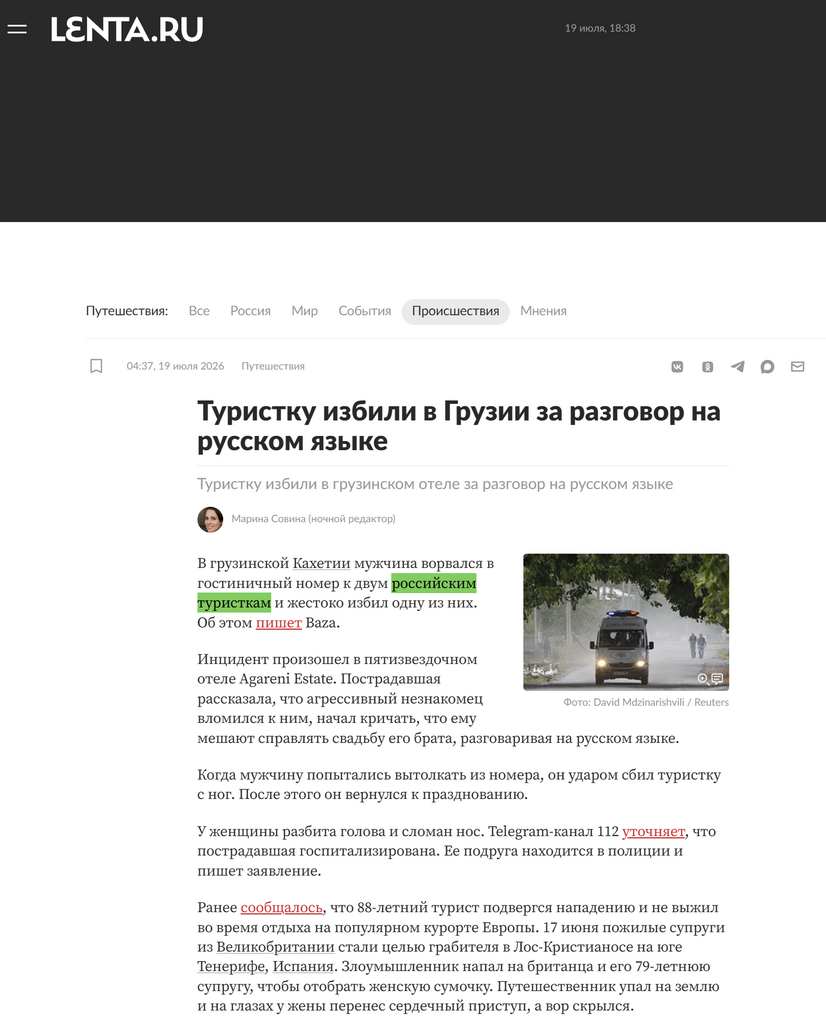Image resolution: width=826 pixels, height=1024 pixels.
Task: Follow the Испания link
Action: click(x=304, y=967)
